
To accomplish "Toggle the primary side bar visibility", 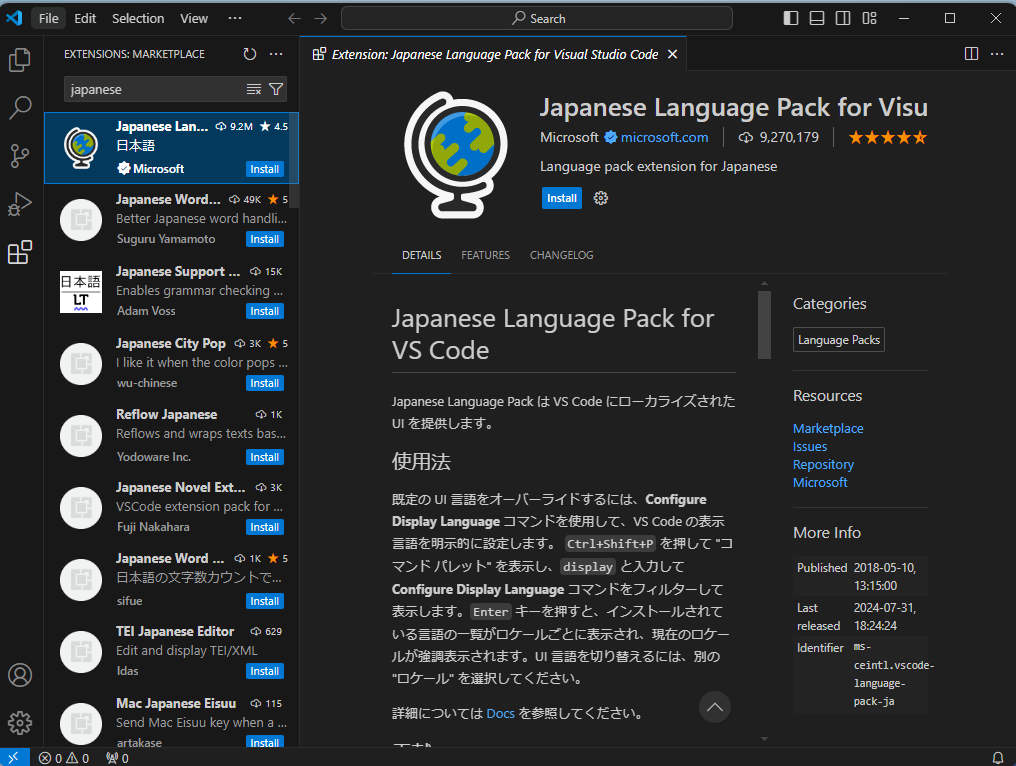I will click(790, 18).
